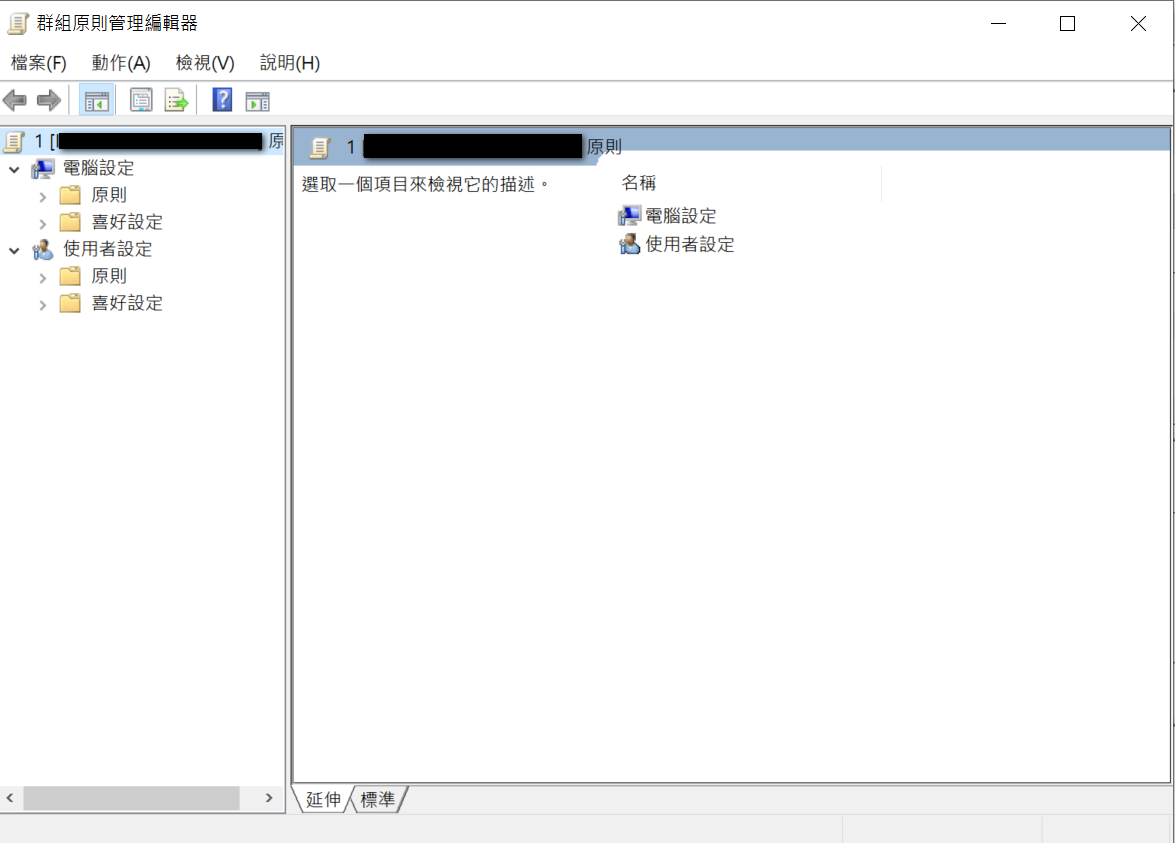The width and height of the screenshot is (1175, 843).
Task: Collapse the 電腦設定 node in the tree
Action: [x=14, y=169]
